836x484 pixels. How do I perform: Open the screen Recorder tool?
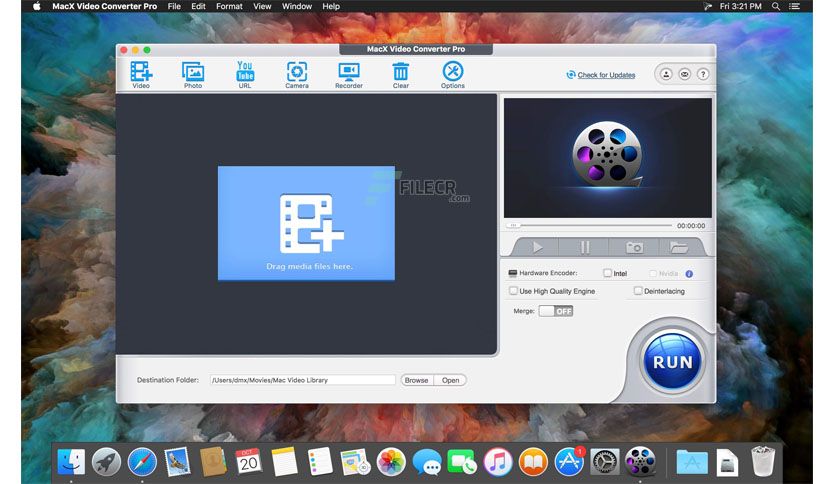(x=349, y=74)
